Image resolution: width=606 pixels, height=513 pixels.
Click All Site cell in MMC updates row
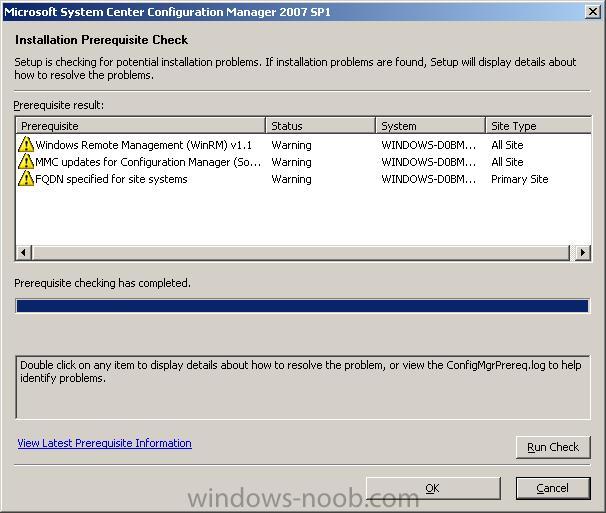(507, 162)
